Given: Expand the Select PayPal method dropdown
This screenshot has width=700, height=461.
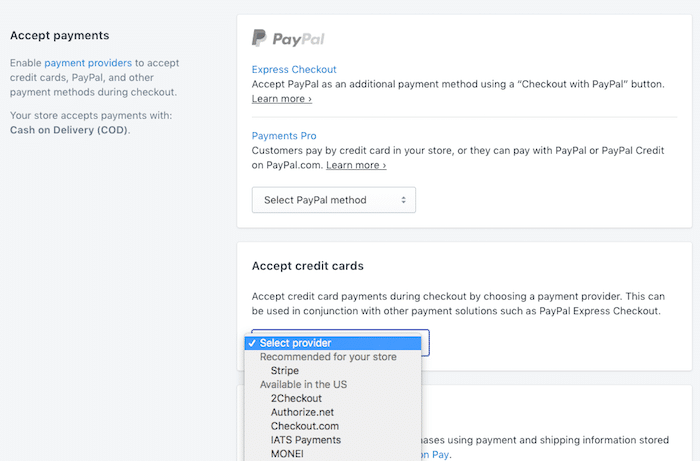Looking at the screenshot, I should pyautogui.click(x=333, y=200).
